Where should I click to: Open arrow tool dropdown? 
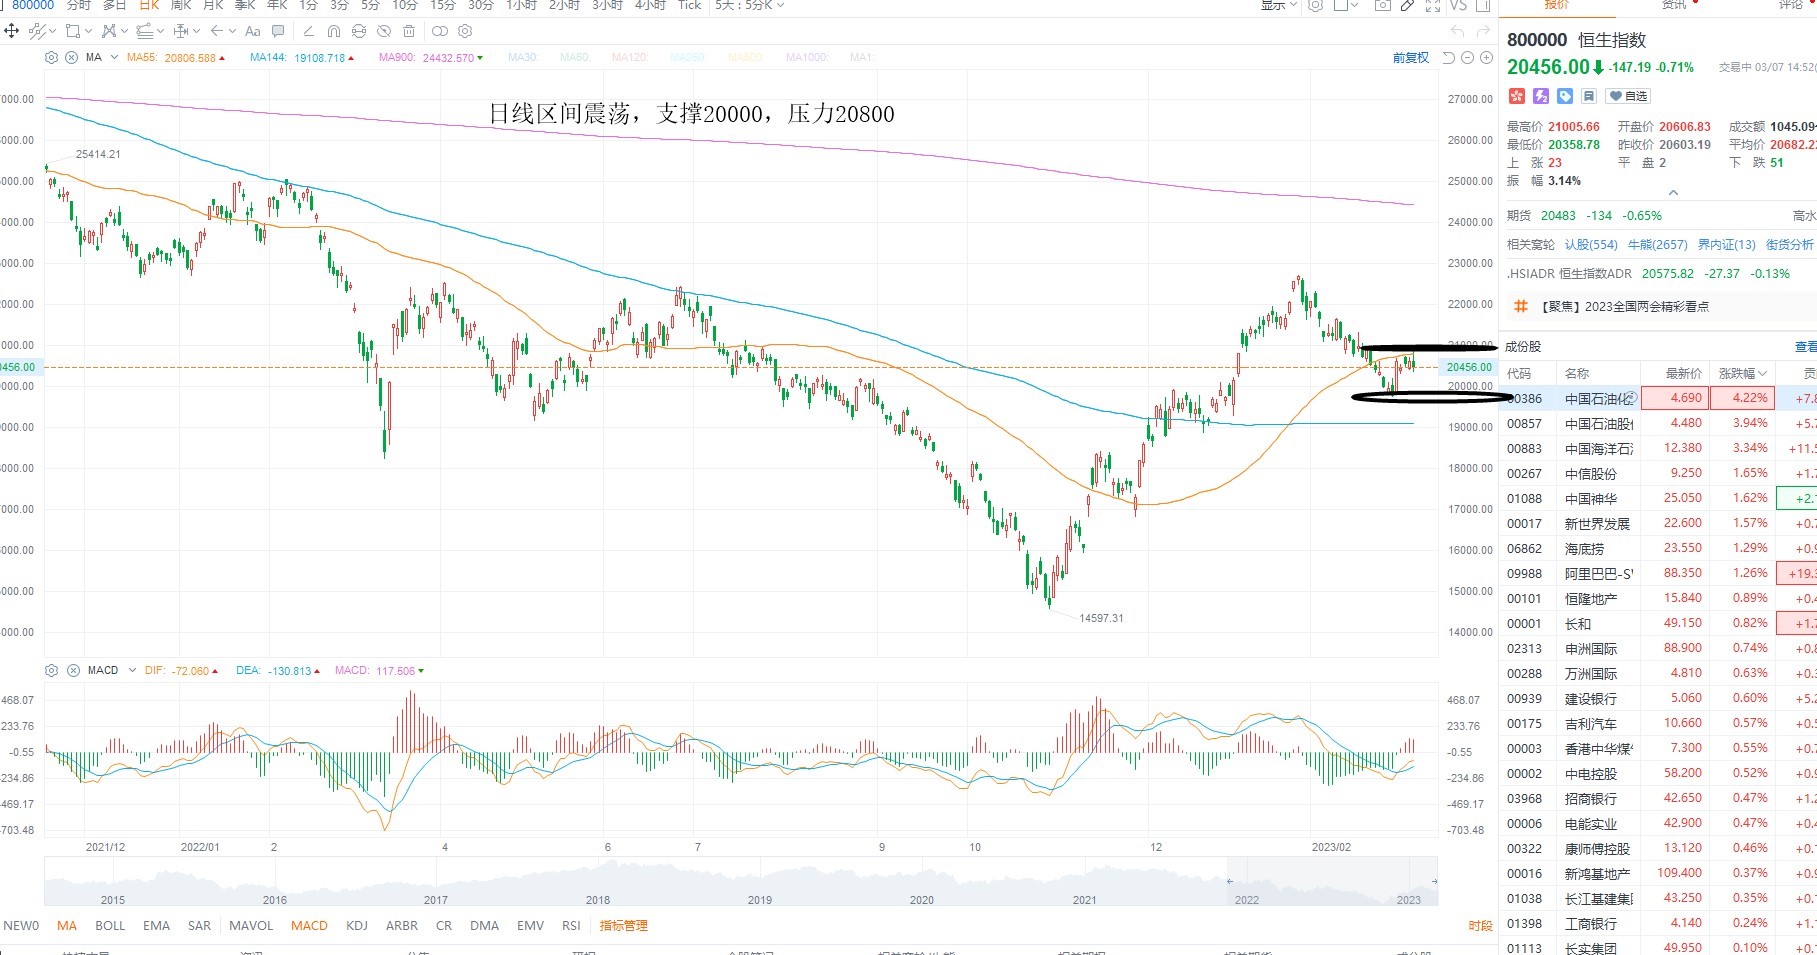pos(232,31)
